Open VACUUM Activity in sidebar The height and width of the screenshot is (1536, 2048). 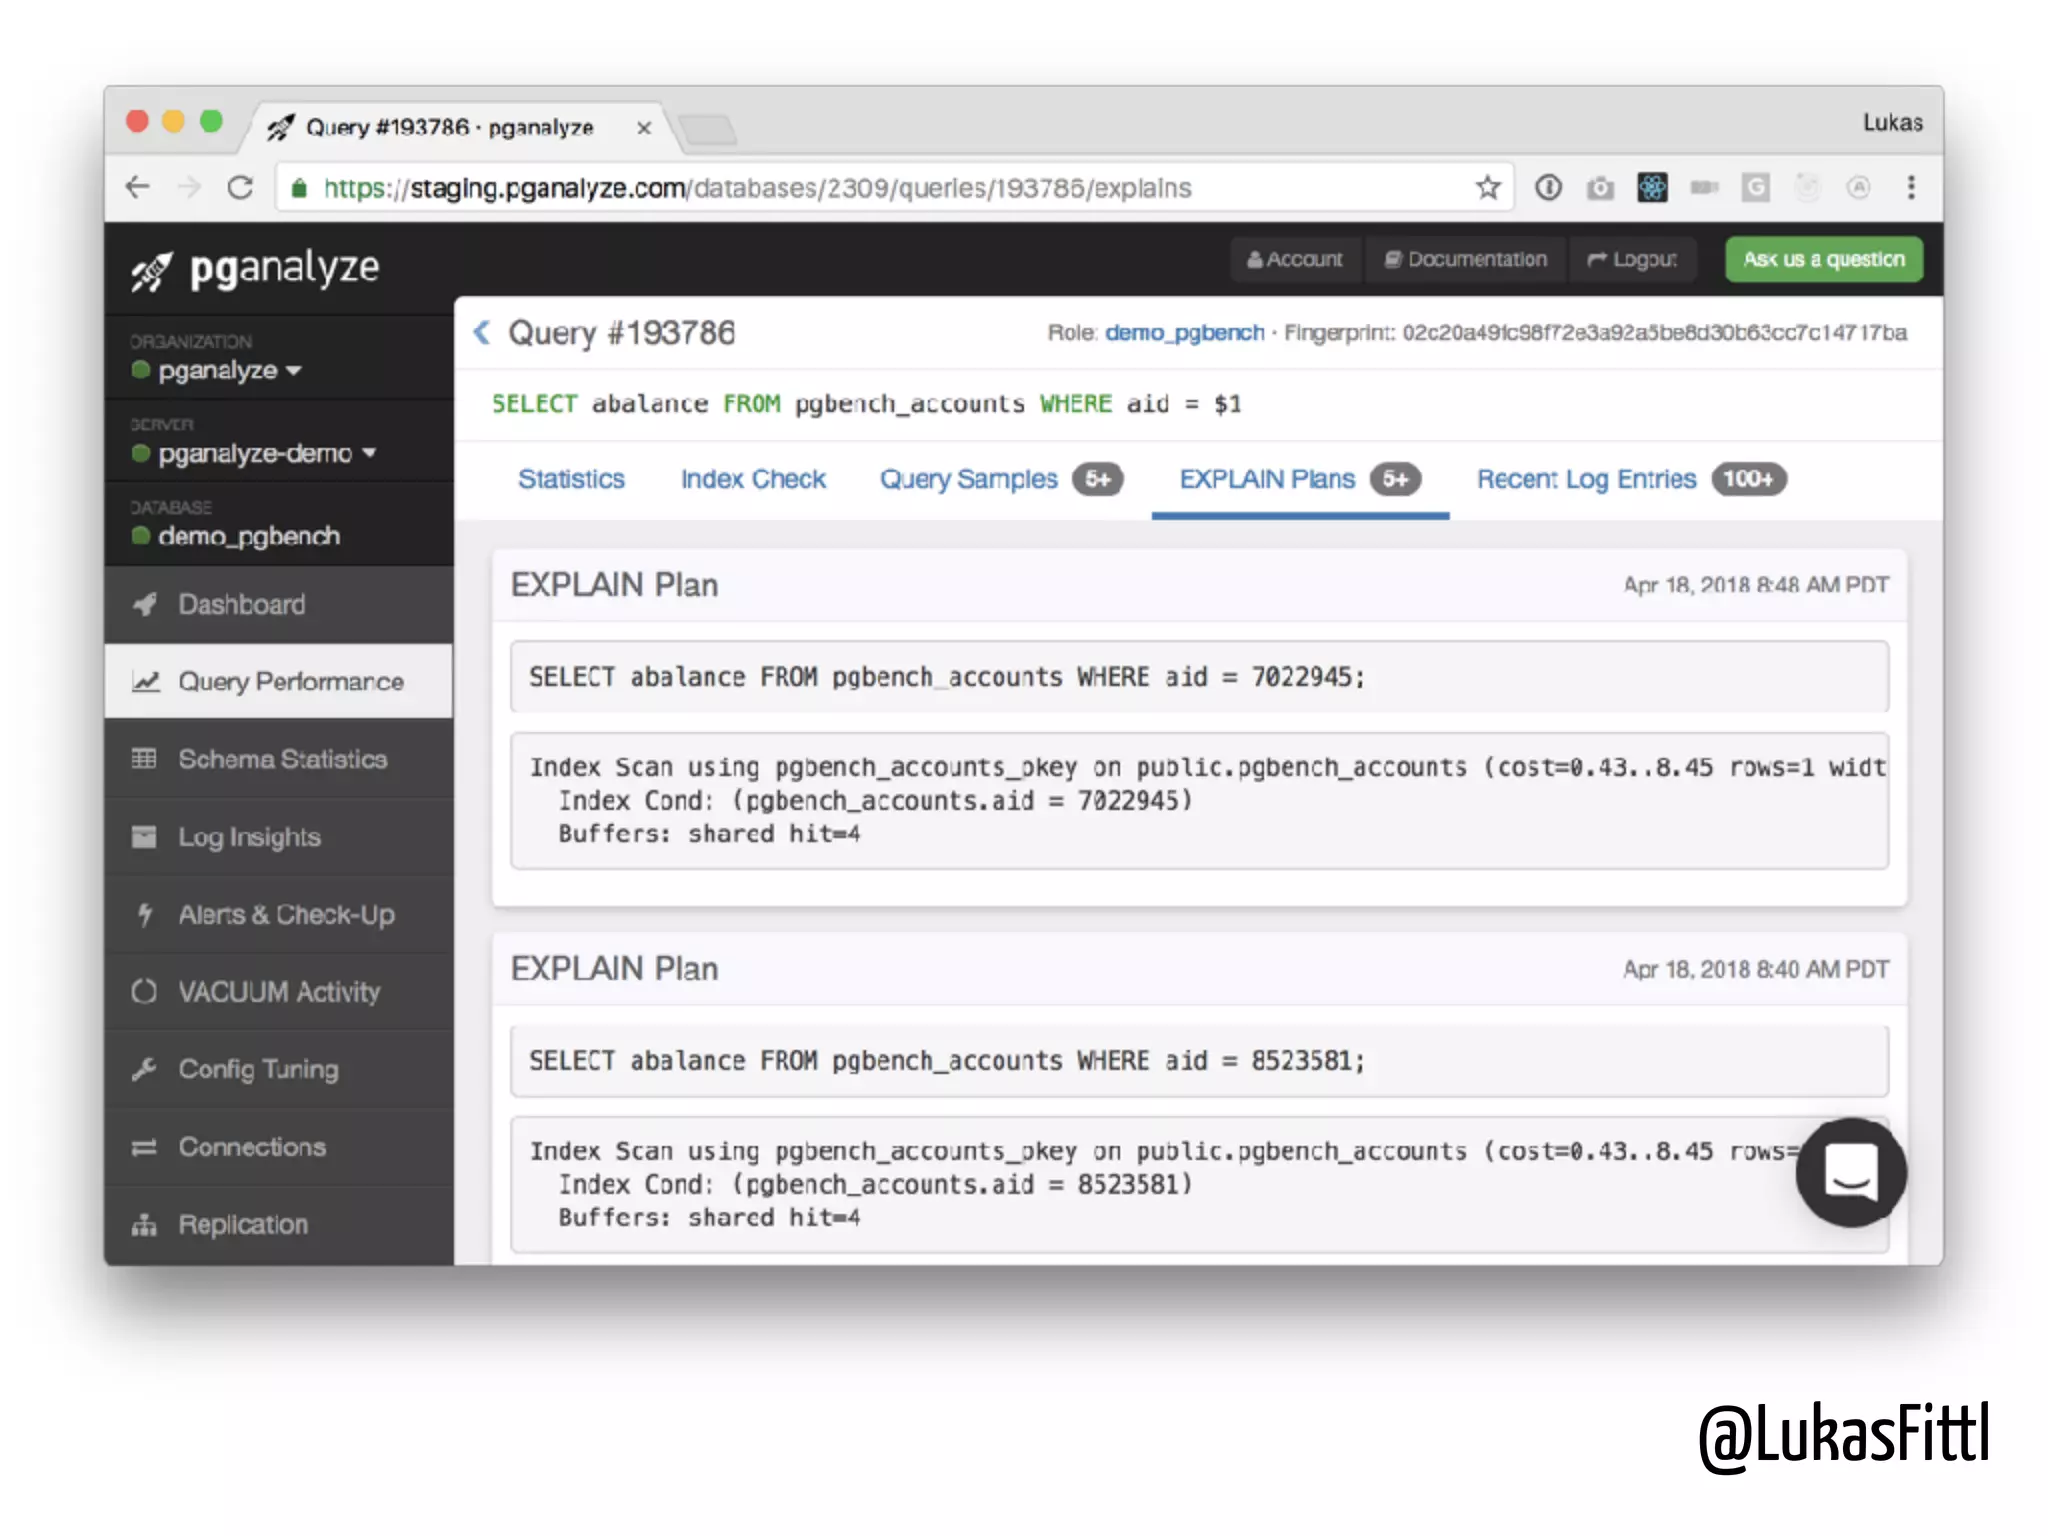[x=279, y=992]
